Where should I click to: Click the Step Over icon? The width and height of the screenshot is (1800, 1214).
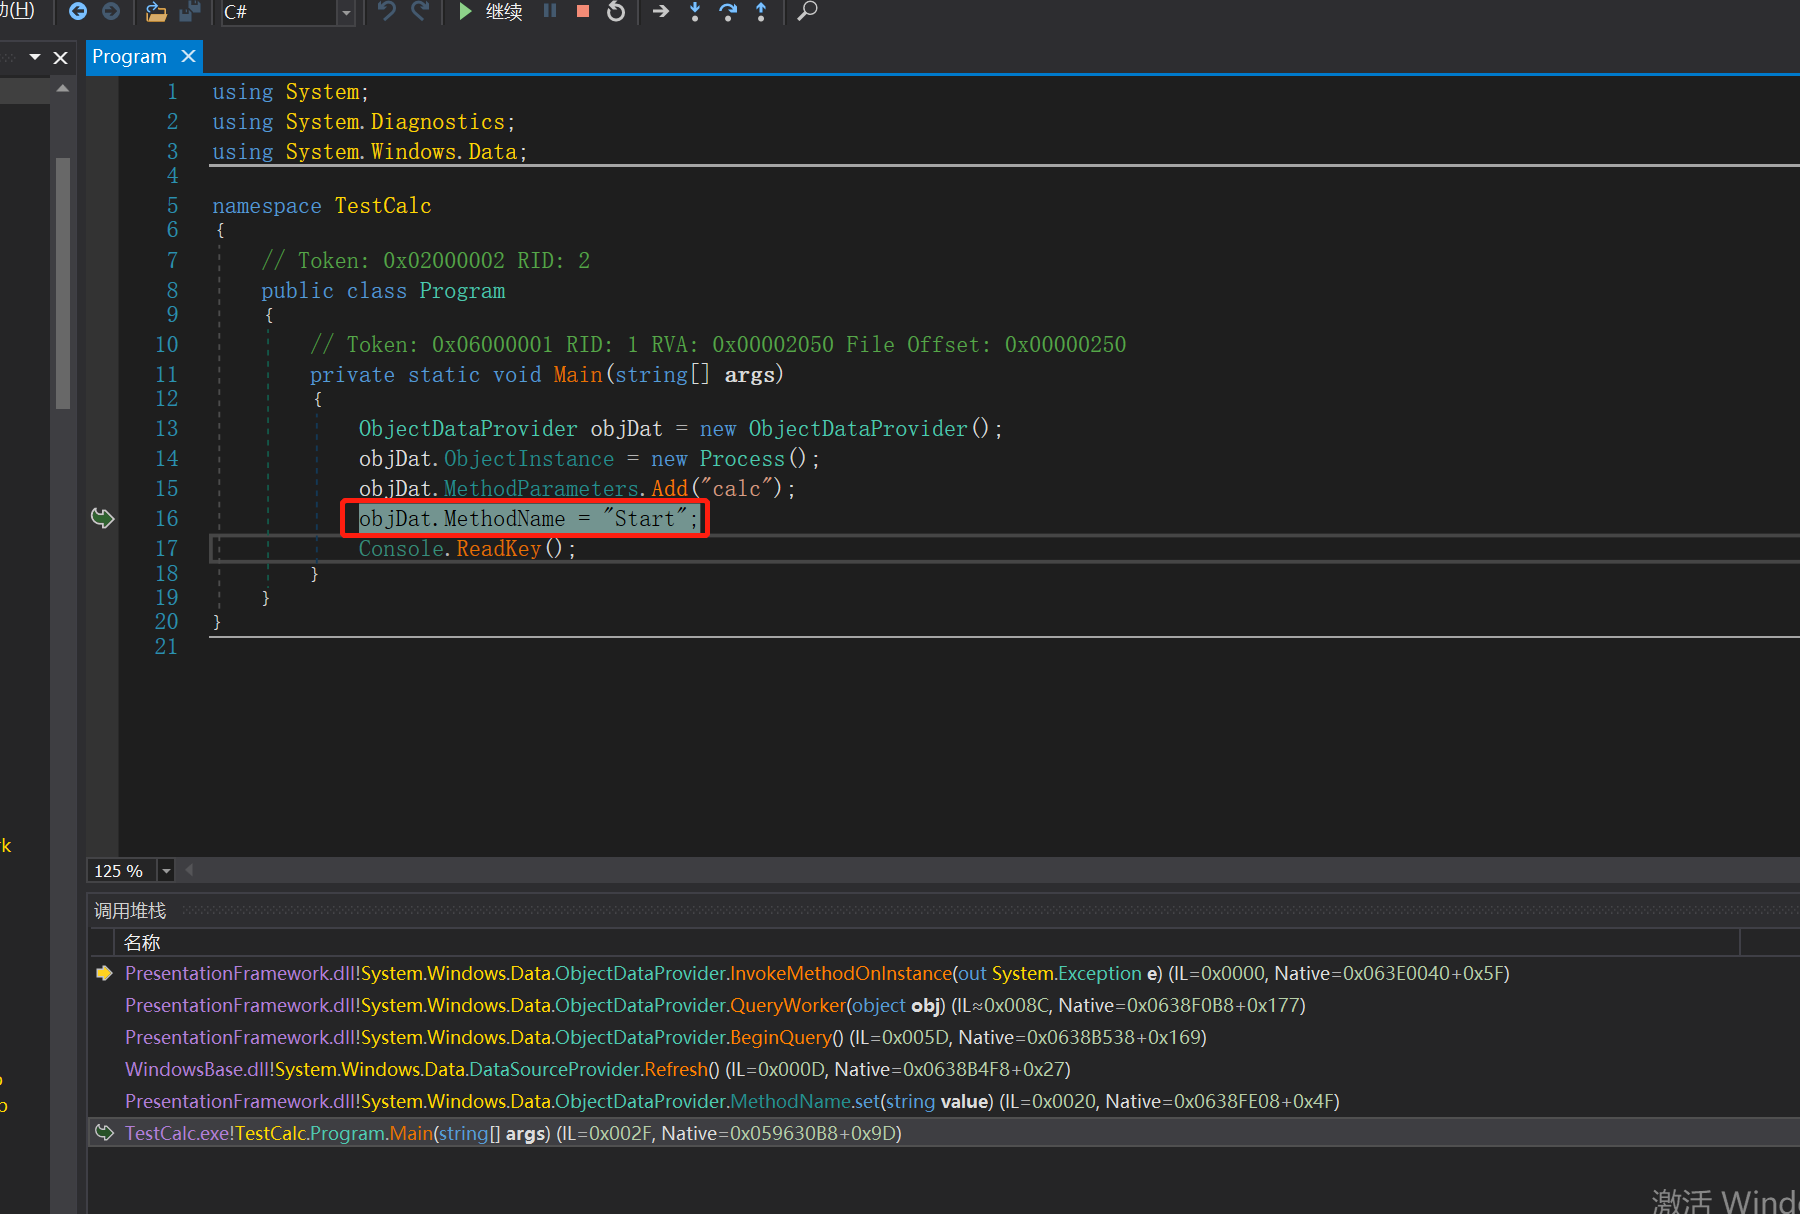coord(728,12)
